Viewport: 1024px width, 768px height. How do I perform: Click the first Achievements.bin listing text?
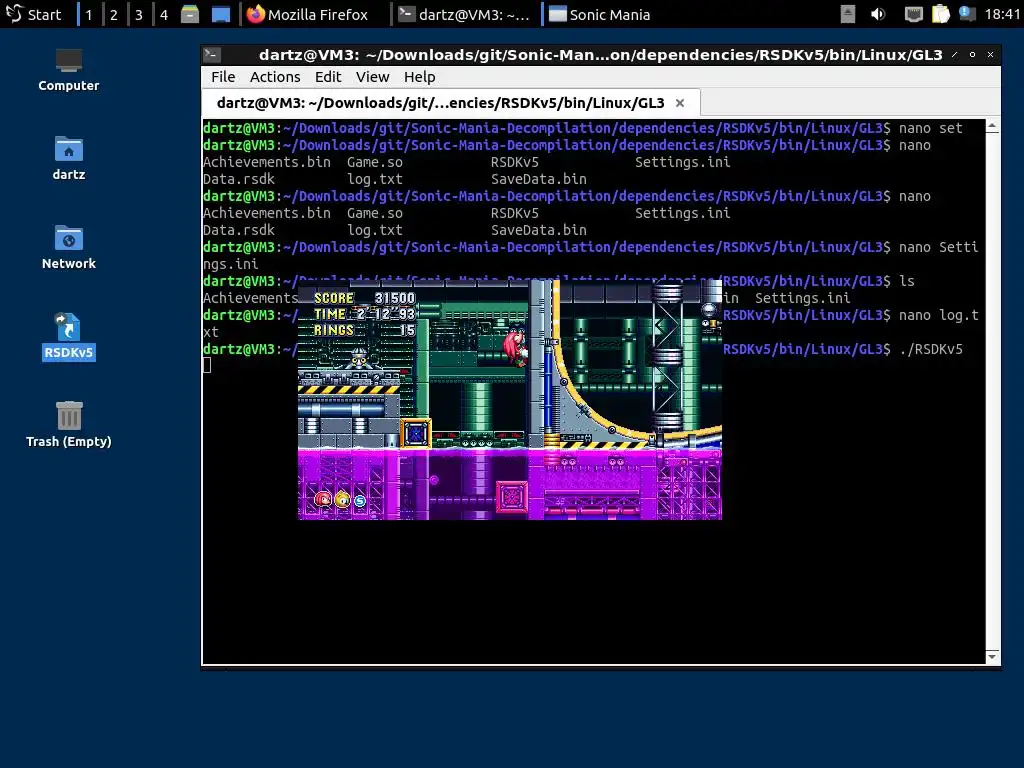(x=266, y=162)
